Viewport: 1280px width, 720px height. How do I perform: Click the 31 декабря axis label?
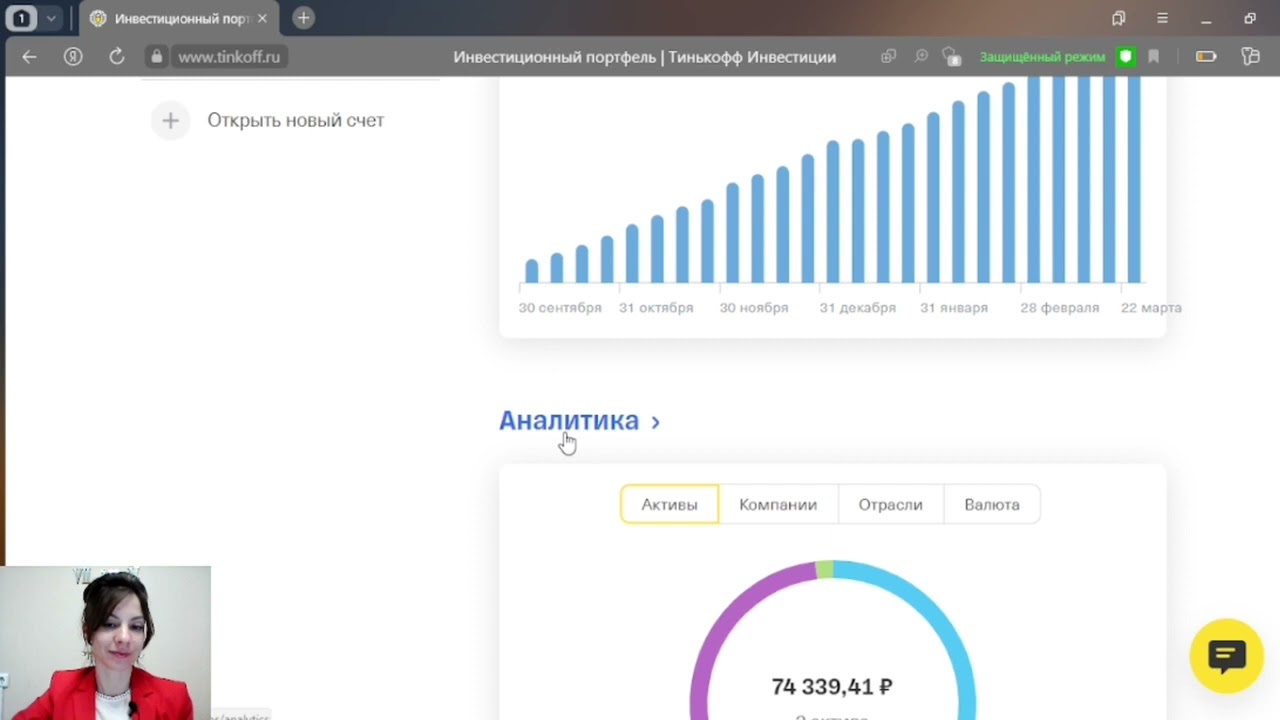click(x=858, y=308)
